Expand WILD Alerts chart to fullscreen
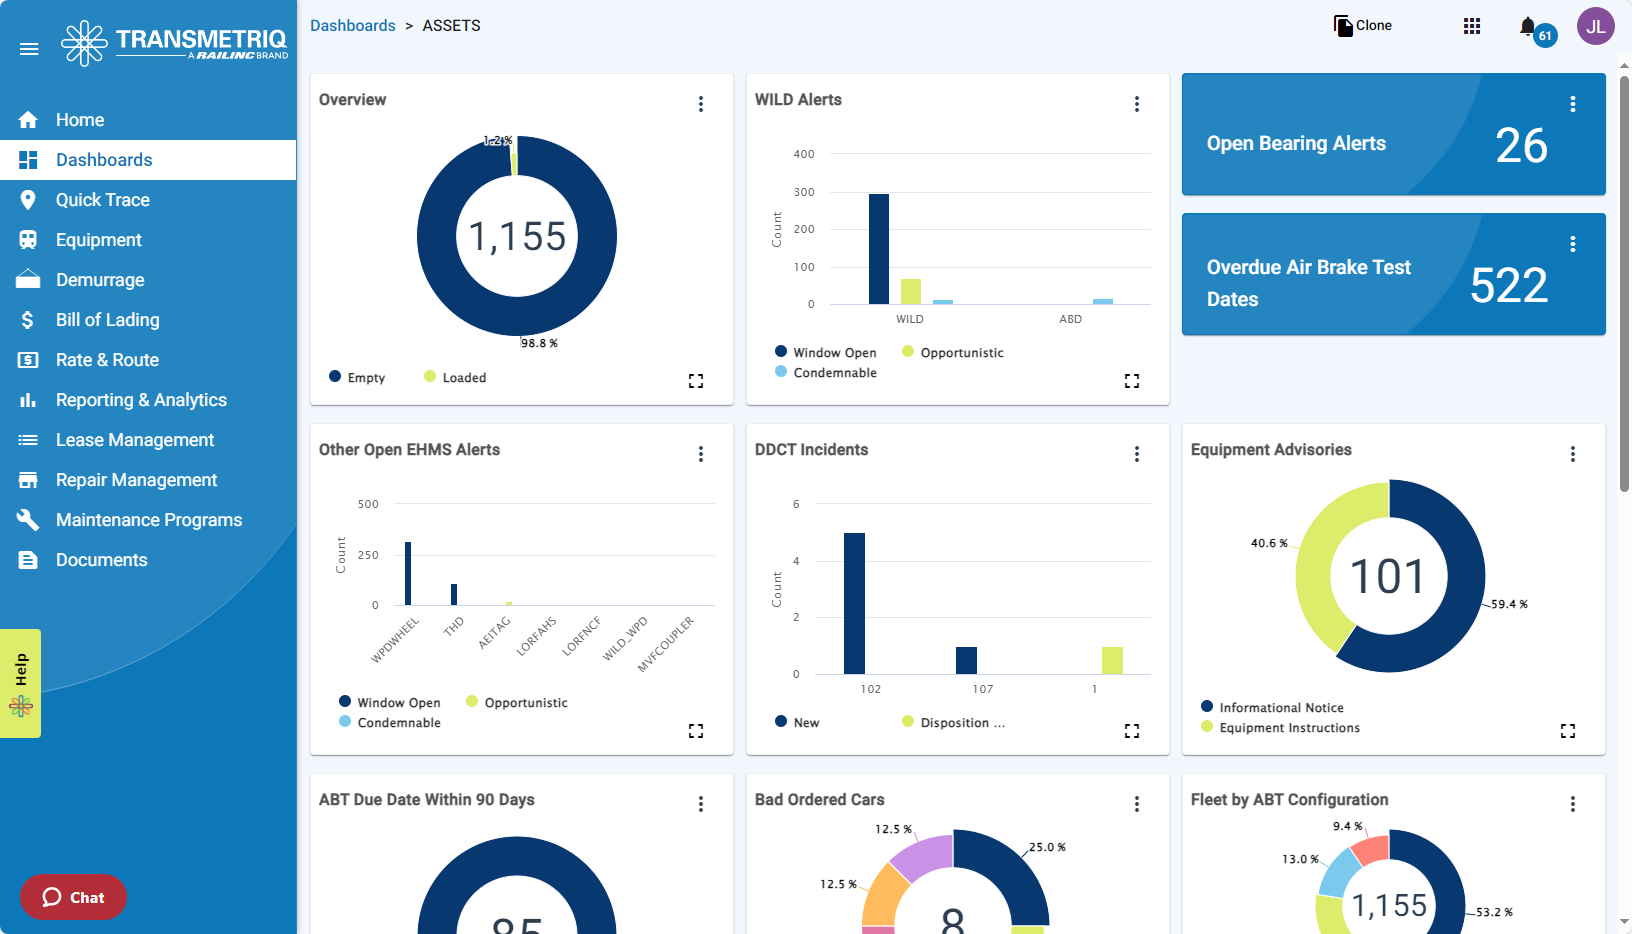The width and height of the screenshot is (1632, 934). (1132, 381)
